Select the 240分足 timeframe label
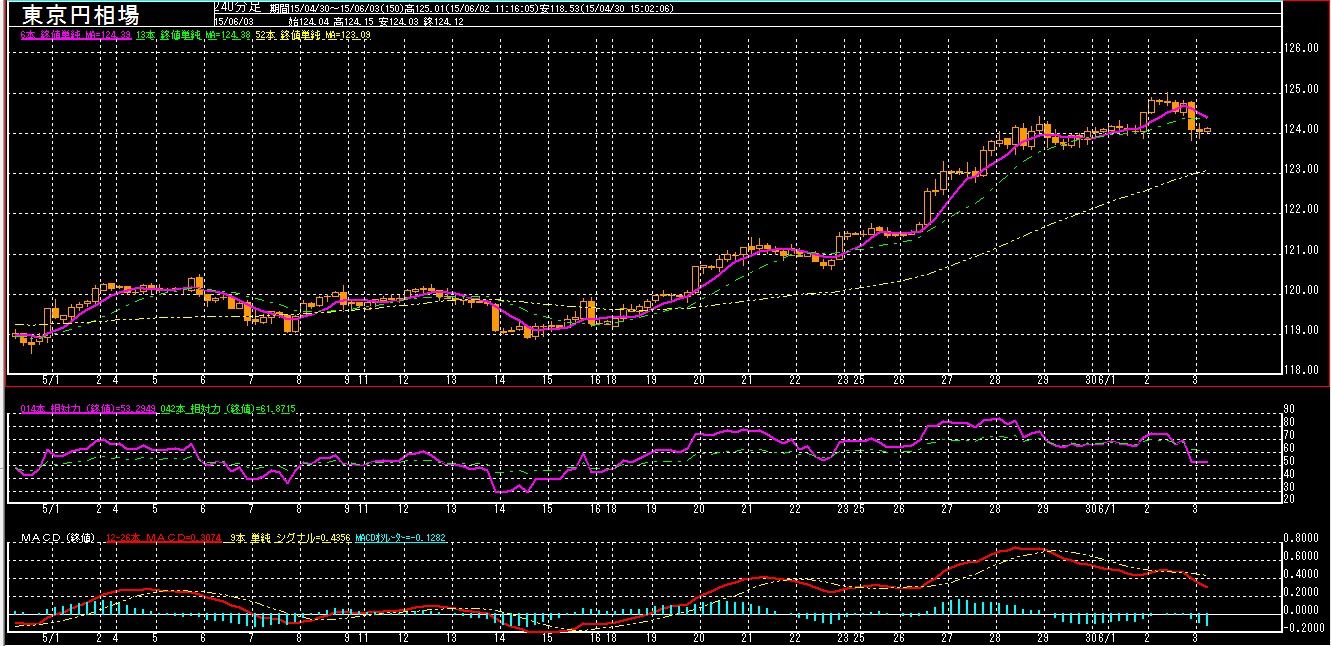The width and height of the screenshot is (1331, 646). point(238,6)
